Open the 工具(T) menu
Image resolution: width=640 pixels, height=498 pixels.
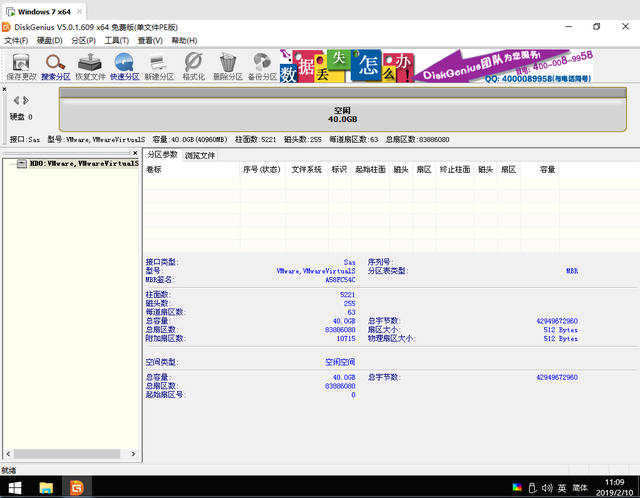[x=117, y=40]
